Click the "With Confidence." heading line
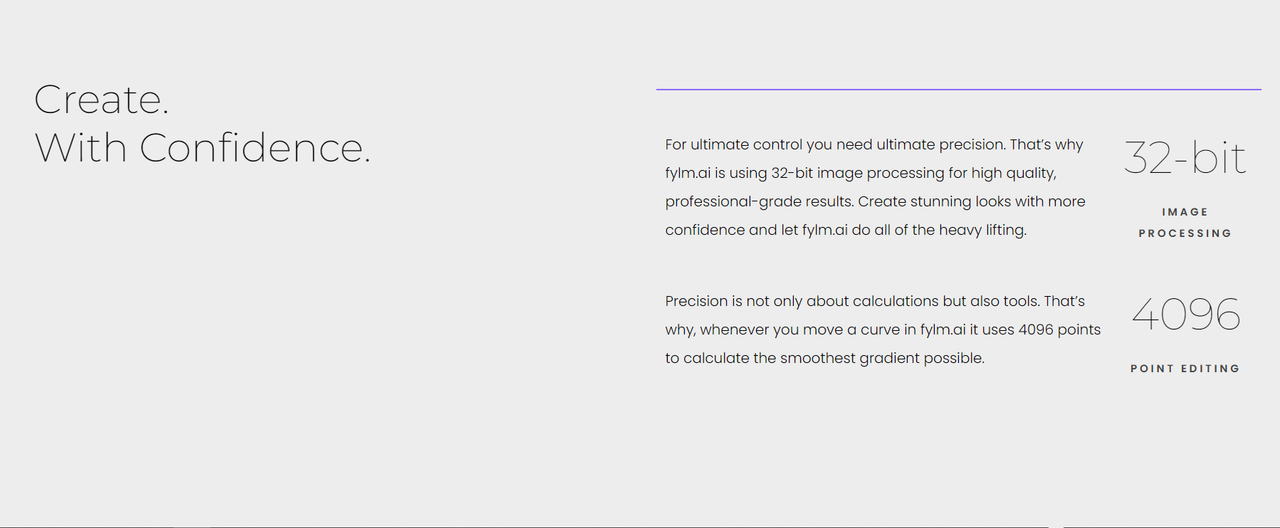The width and height of the screenshot is (1280, 528). pos(202,148)
